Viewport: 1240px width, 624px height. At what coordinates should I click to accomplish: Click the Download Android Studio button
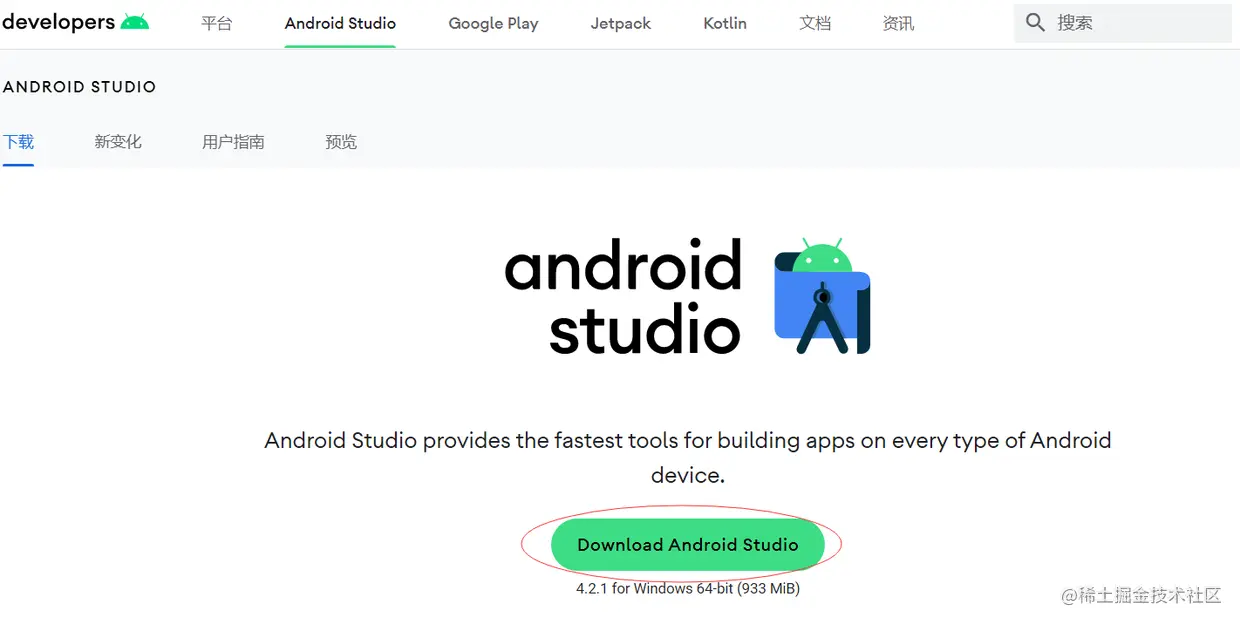687,544
